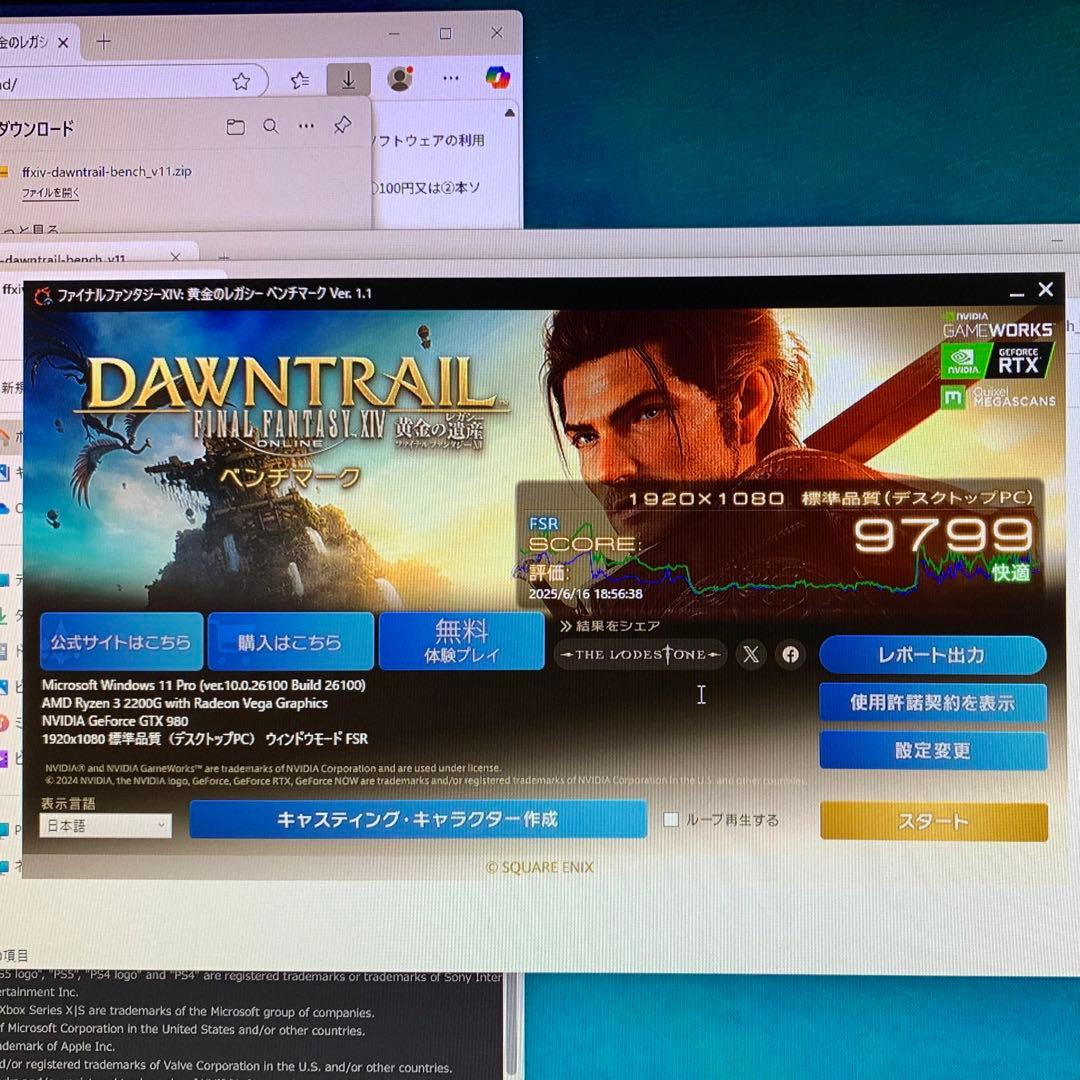This screenshot has height=1080, width=1080.
Task: Open the downloaded zip via ファイルを開く link
Action: point(50,192)
